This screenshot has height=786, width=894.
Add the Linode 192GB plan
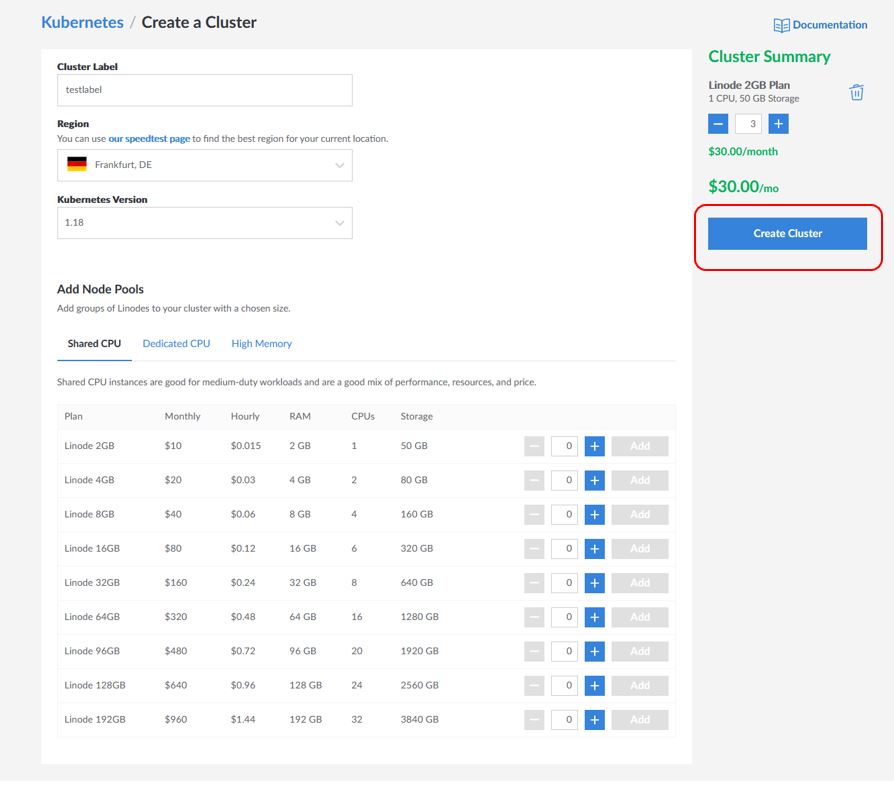(x=640, y=720)
